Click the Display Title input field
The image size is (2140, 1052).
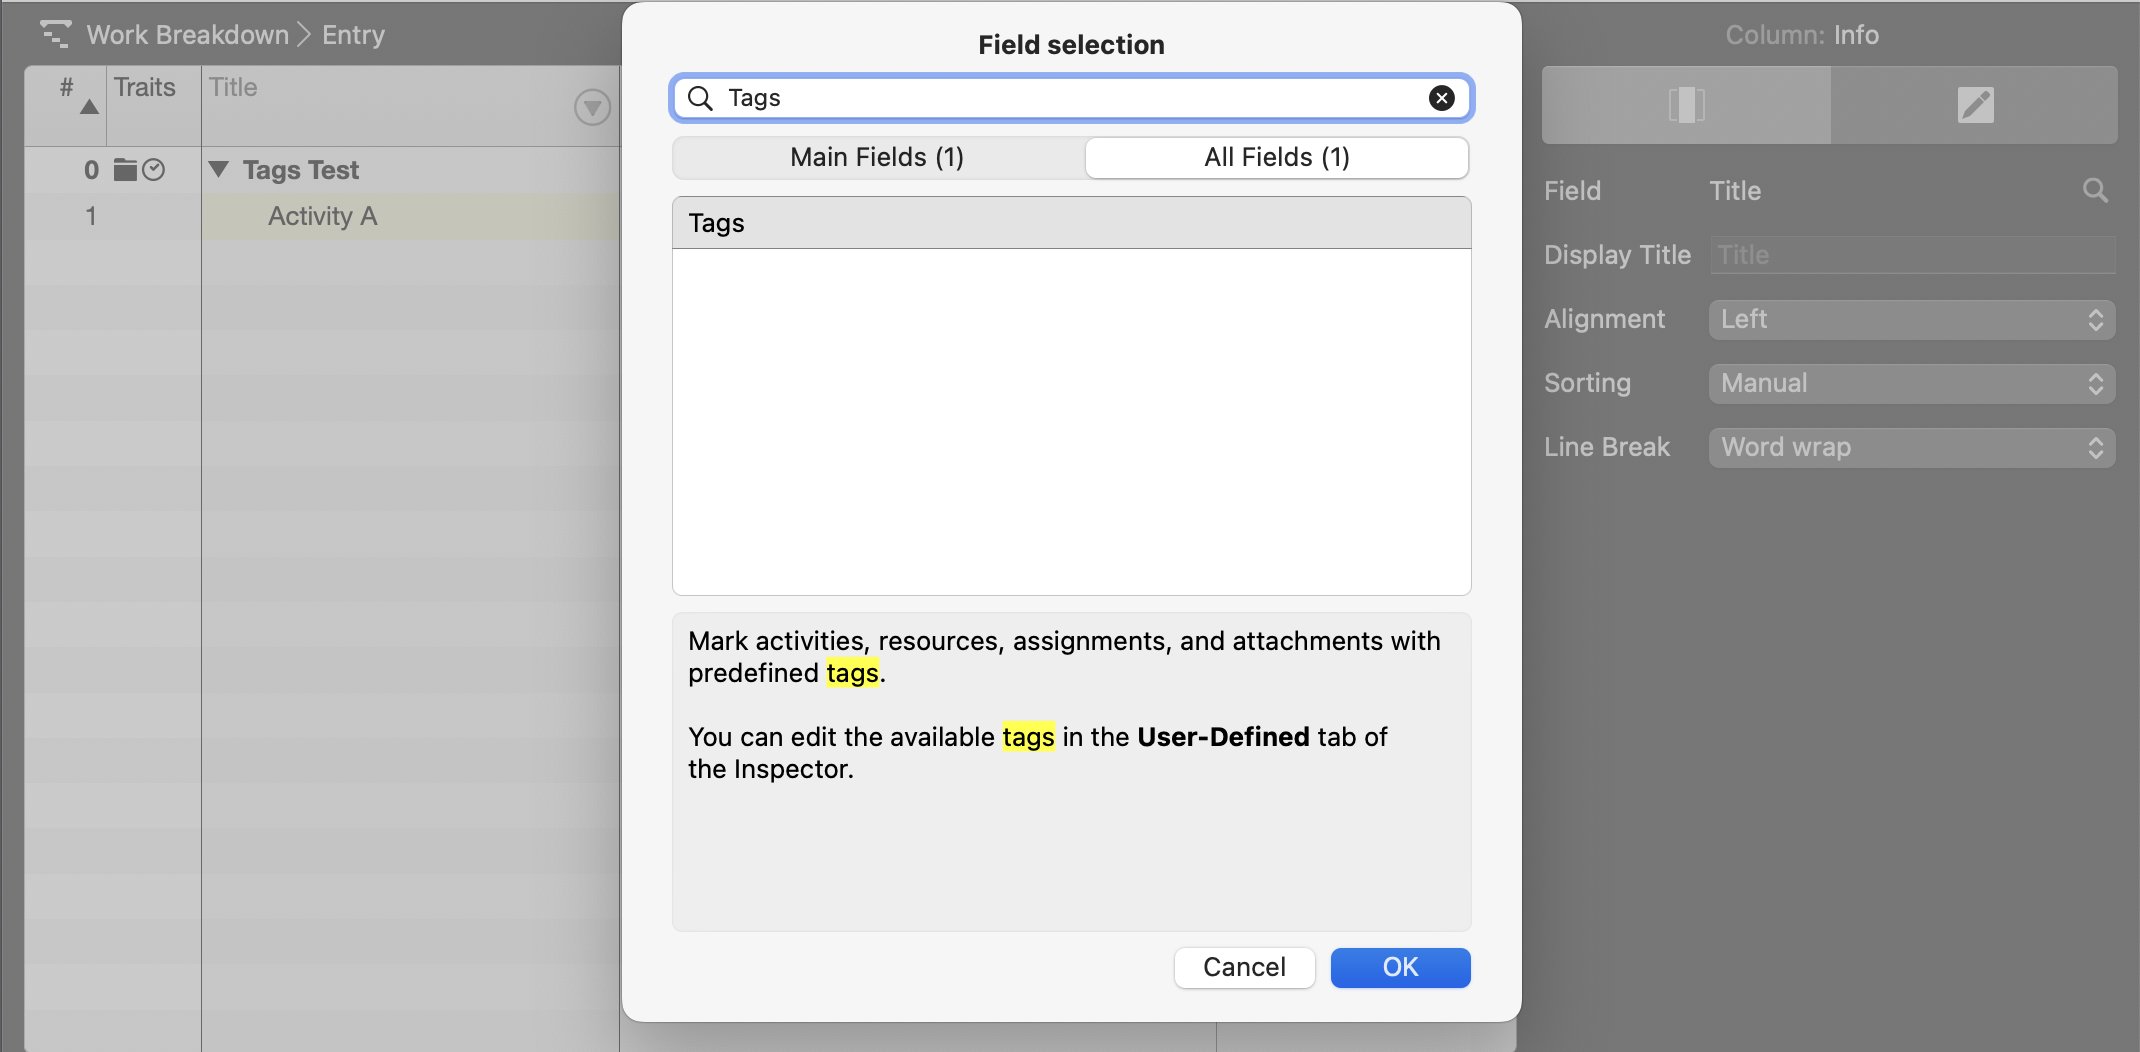tap(1912, 255)
